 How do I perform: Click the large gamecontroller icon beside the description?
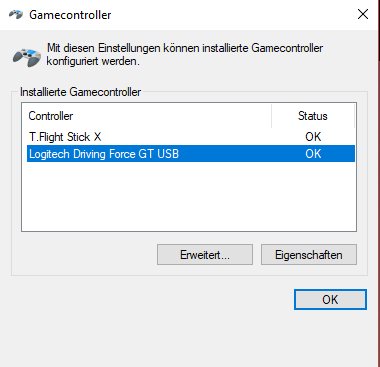[x=27, y=57]
